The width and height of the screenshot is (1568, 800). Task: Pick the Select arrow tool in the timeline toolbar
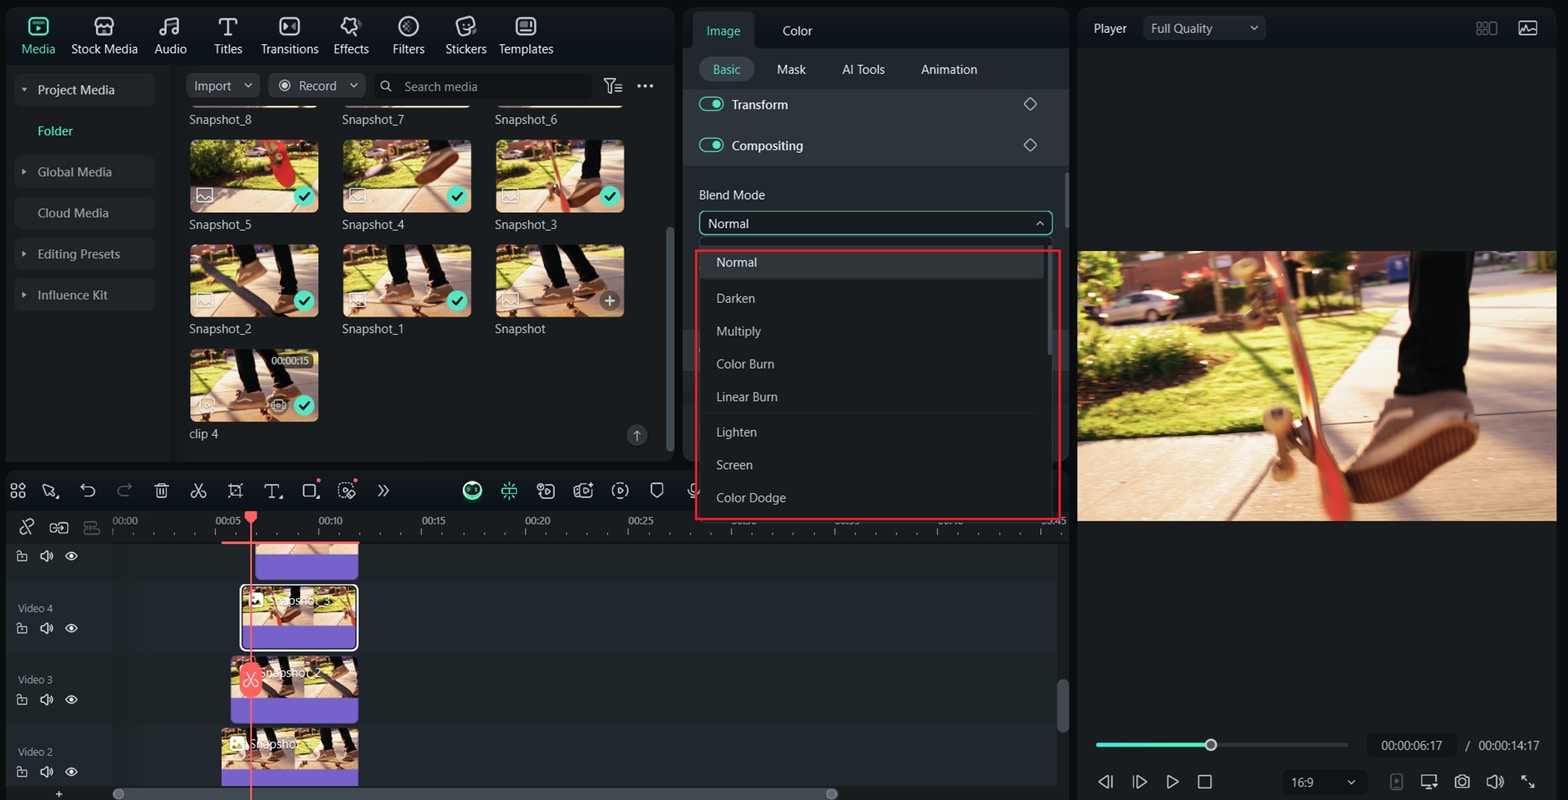pos(50,490)
